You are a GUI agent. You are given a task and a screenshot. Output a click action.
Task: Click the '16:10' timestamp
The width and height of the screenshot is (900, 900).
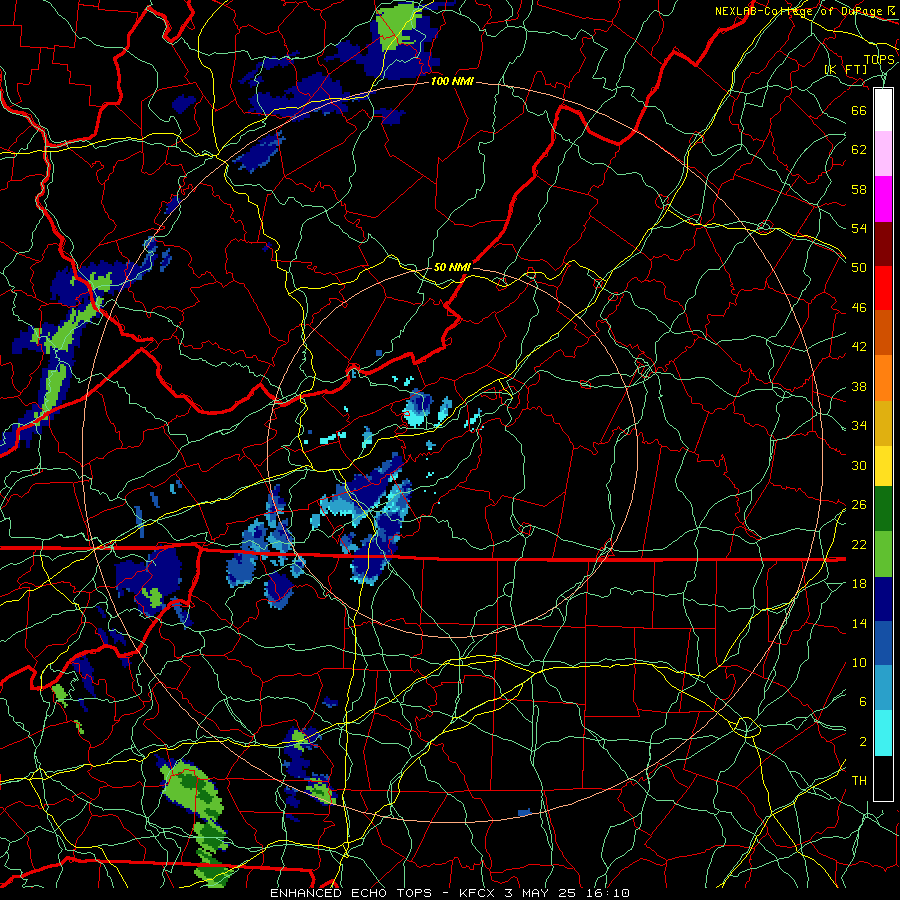[608, 893]
